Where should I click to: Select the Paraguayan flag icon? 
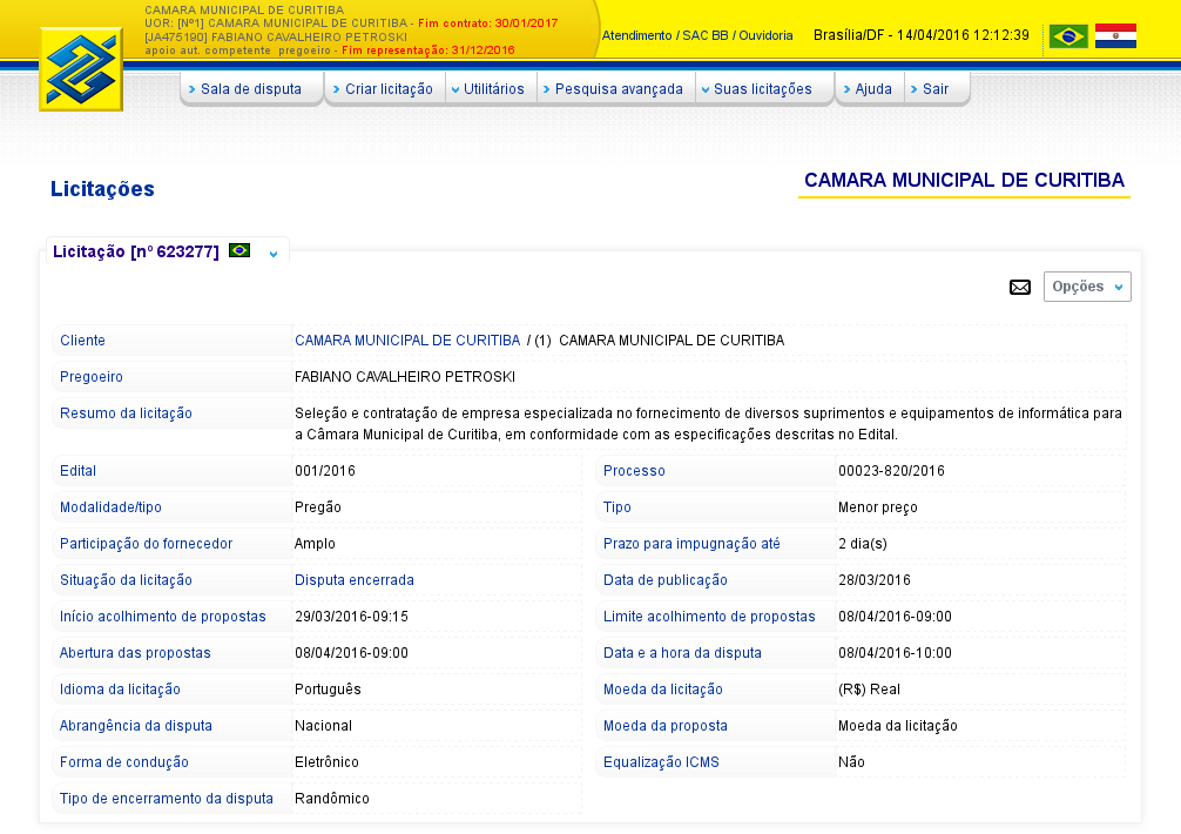[1116, 34]
